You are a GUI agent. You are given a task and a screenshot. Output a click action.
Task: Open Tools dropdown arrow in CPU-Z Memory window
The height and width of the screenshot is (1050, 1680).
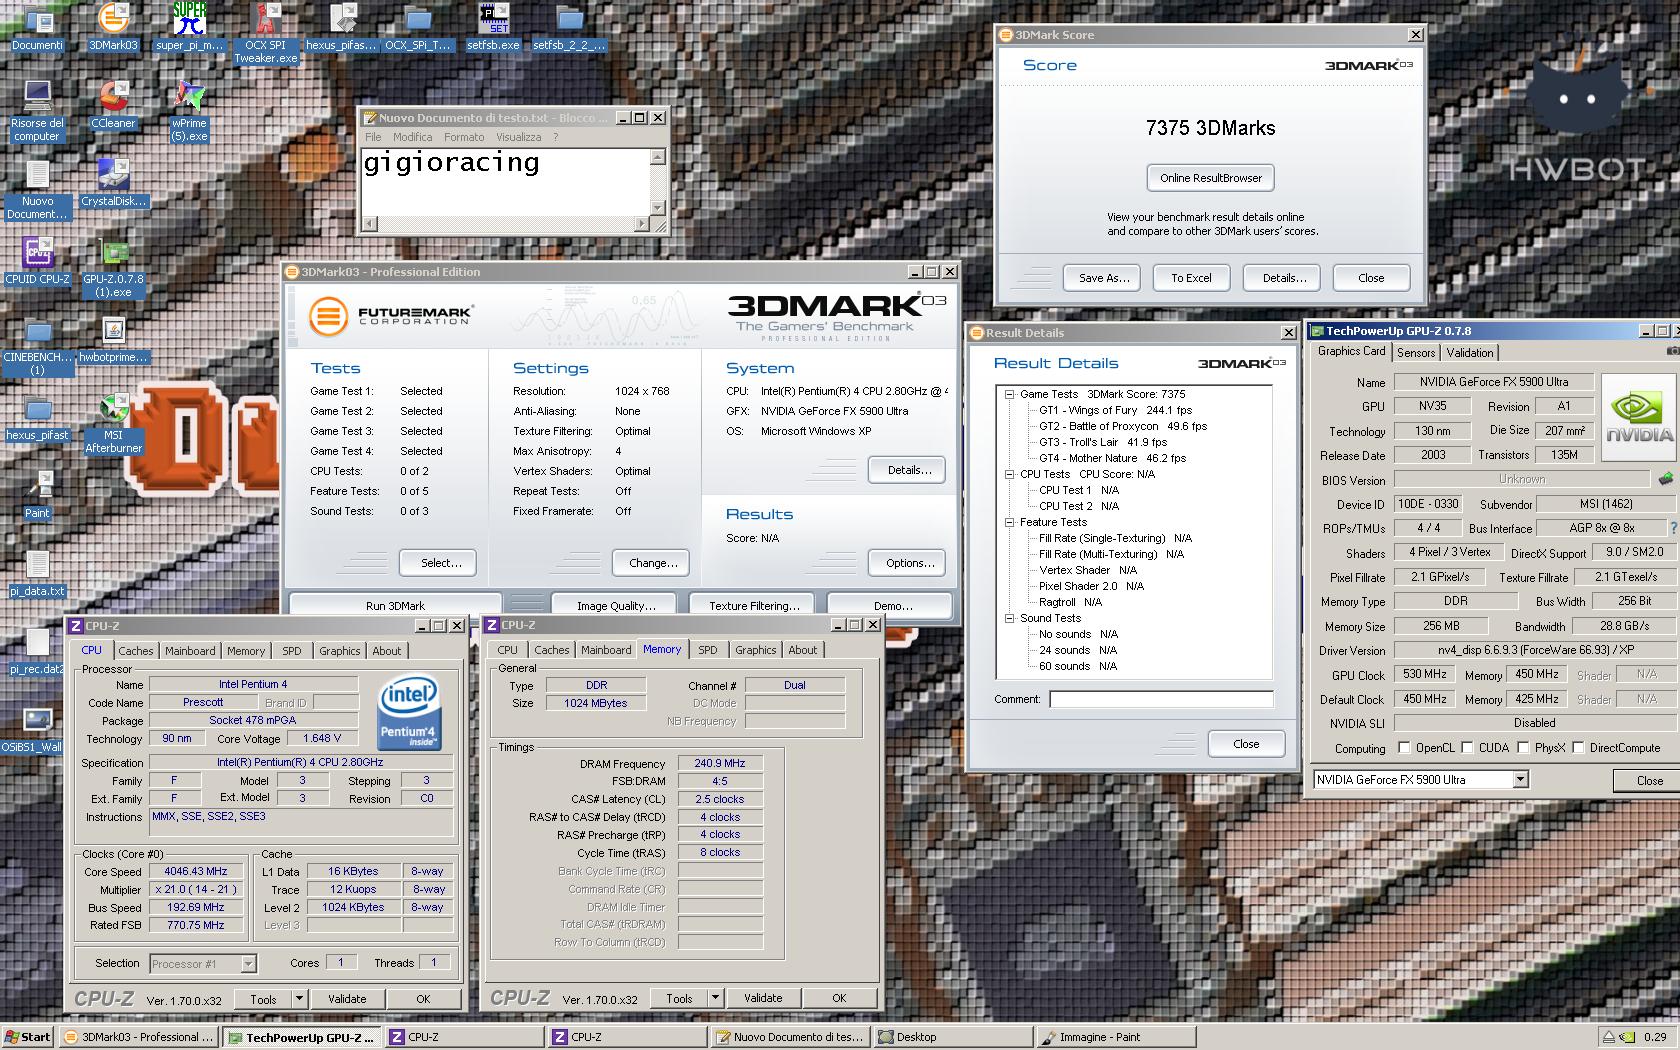(714, 998)
